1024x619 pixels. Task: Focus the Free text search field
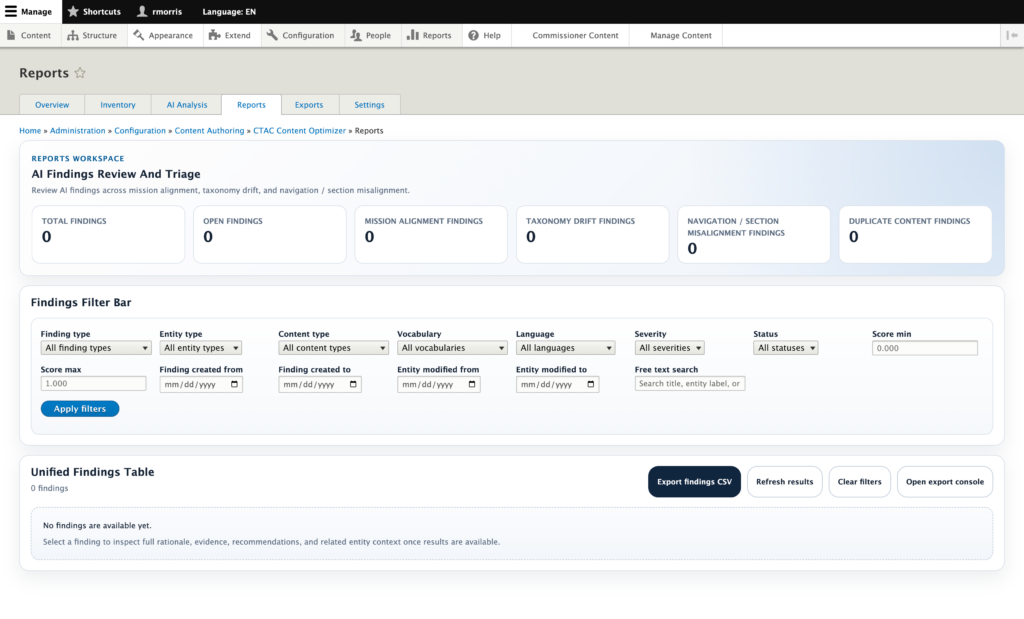point(690,384)
